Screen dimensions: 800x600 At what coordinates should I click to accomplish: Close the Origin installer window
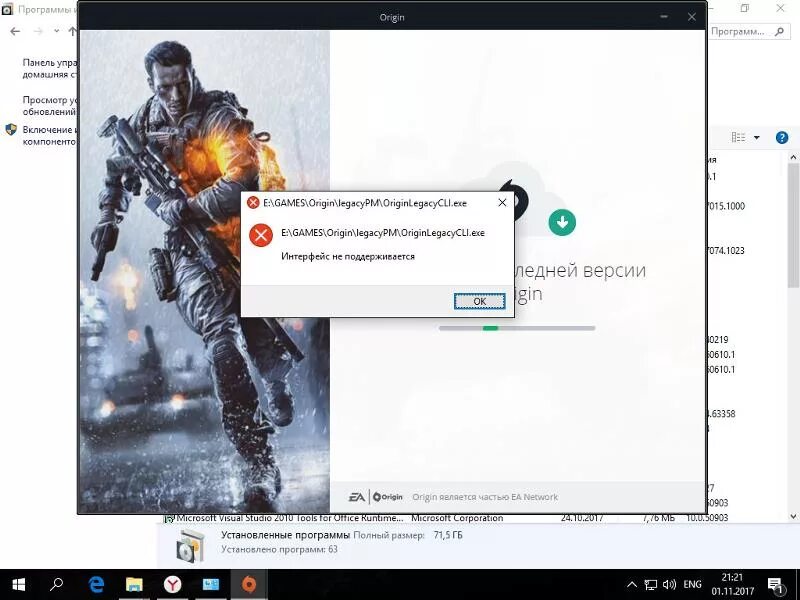692,17
